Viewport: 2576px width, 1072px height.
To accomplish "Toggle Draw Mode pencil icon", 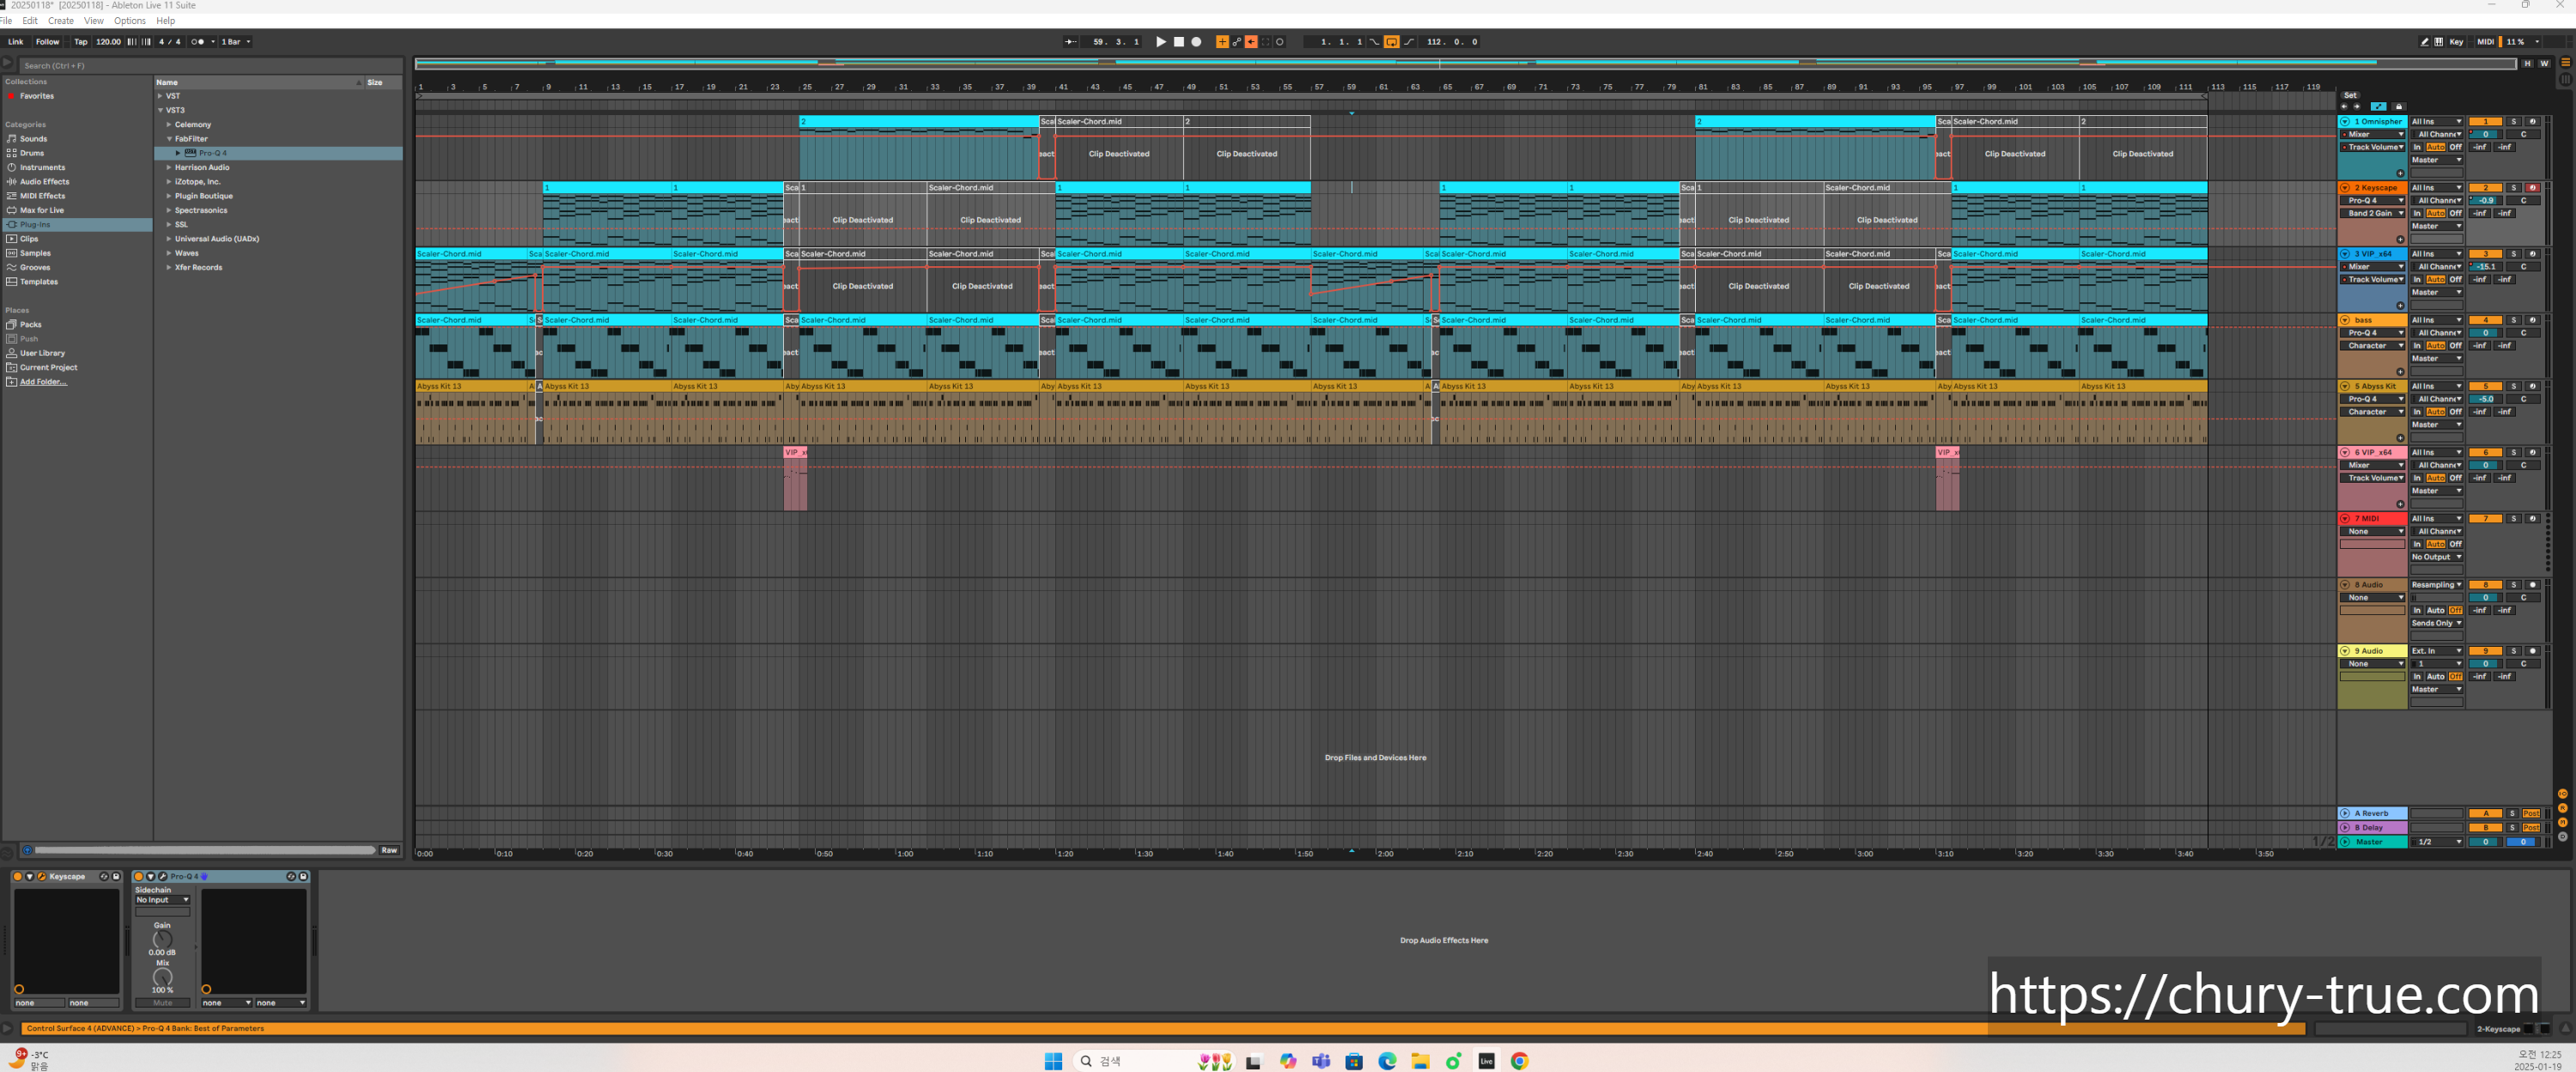I will (2424, 42).
